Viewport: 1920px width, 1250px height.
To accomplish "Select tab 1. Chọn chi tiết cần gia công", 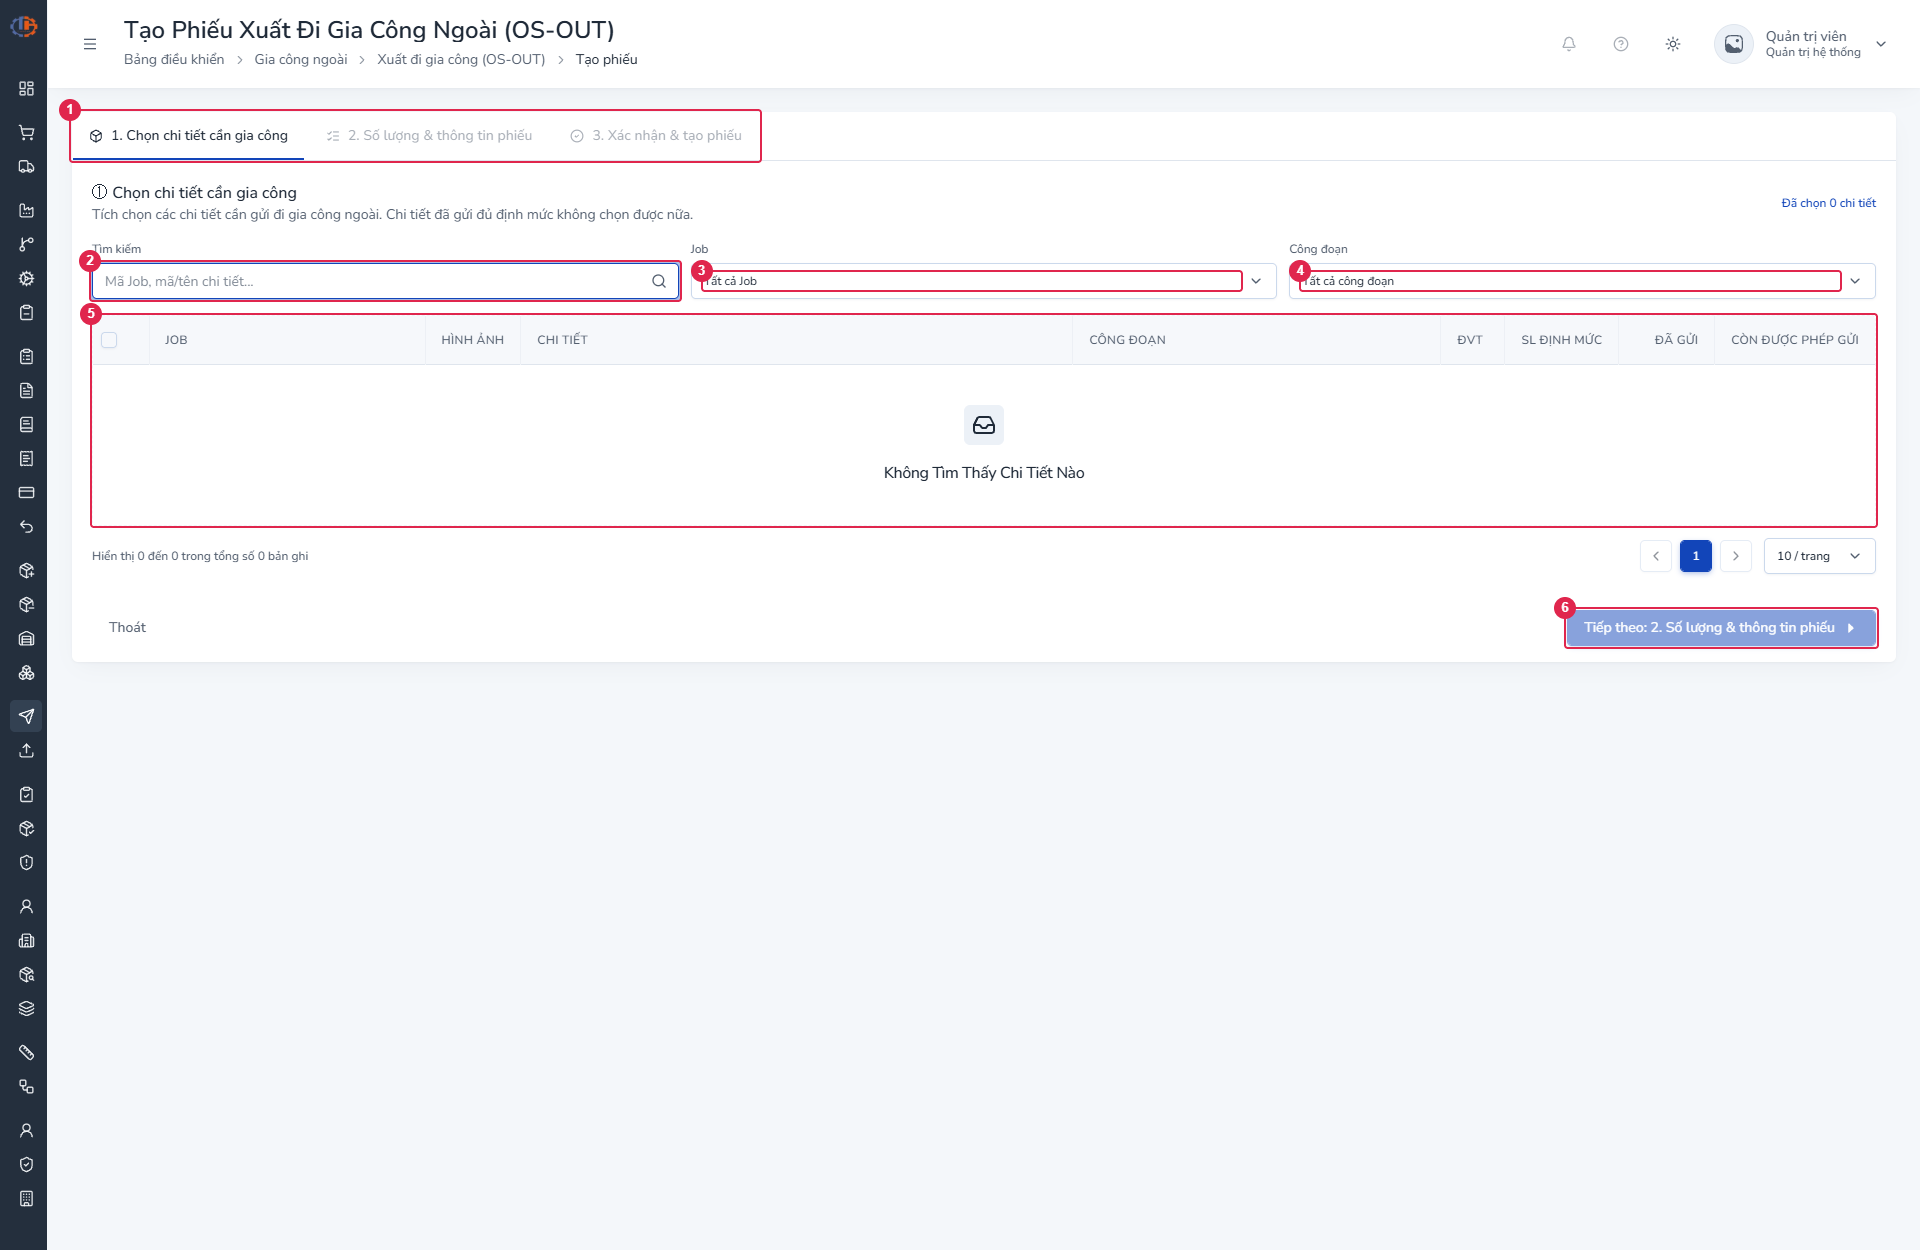I will pos(188,136).
